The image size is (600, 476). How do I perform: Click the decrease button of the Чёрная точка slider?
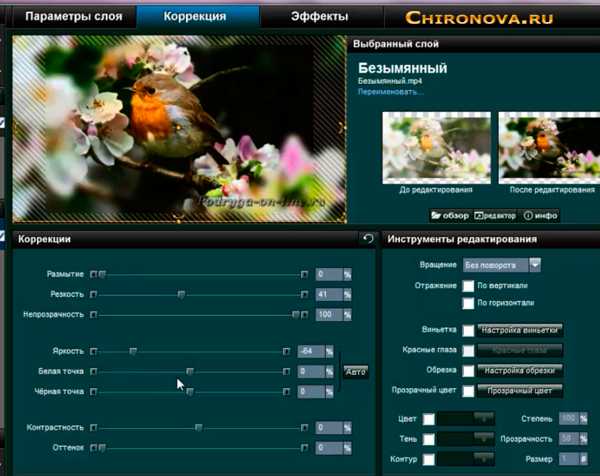click(93, 392)
